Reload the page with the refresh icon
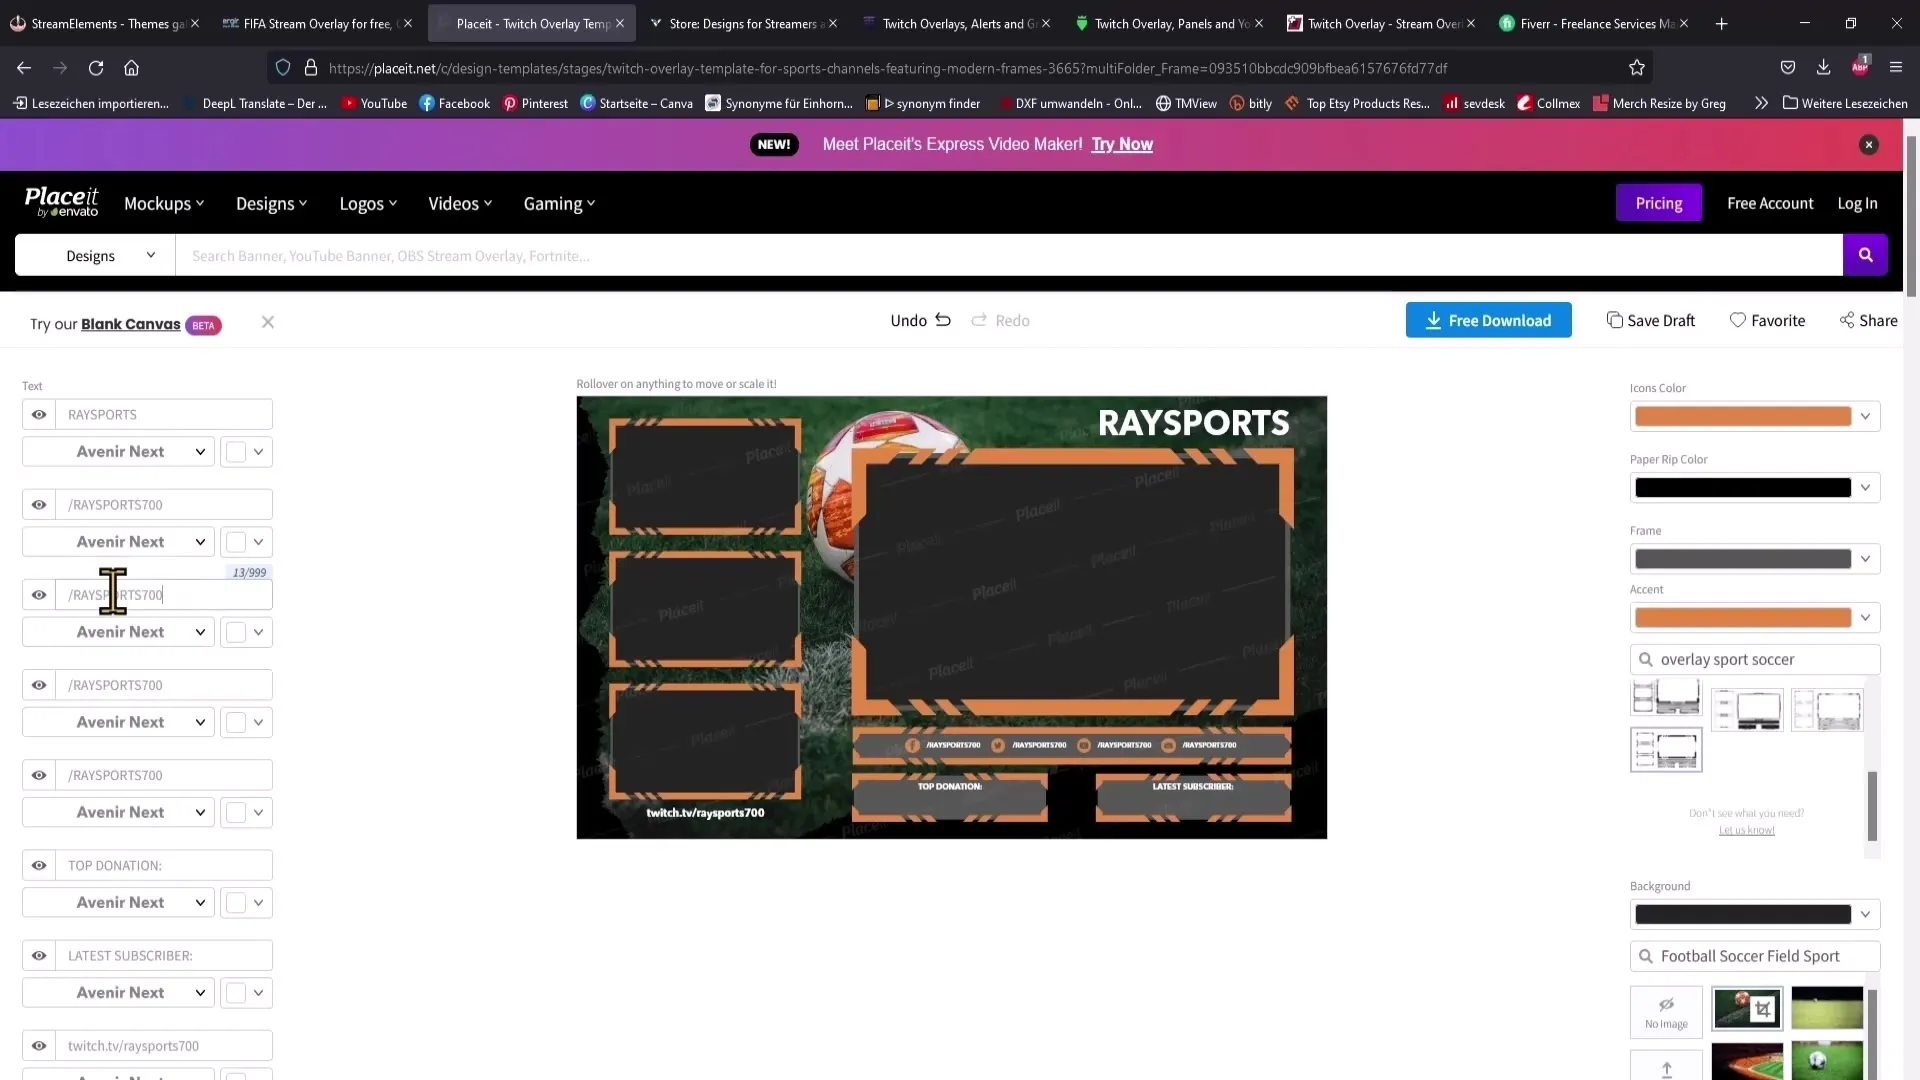 coord(96,68)
